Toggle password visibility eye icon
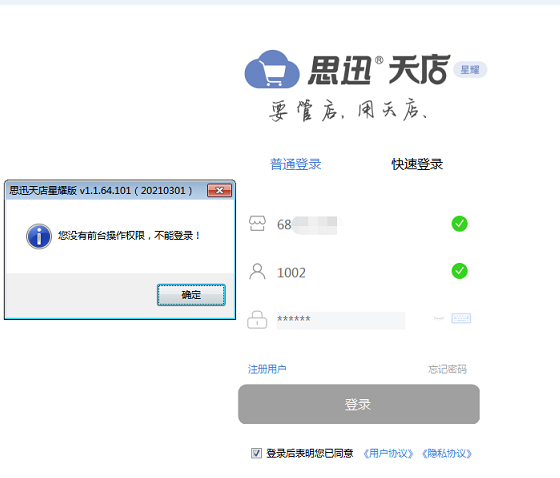This screenshot has height=478, width=560. pyautogui.click(x=439, y=318)
